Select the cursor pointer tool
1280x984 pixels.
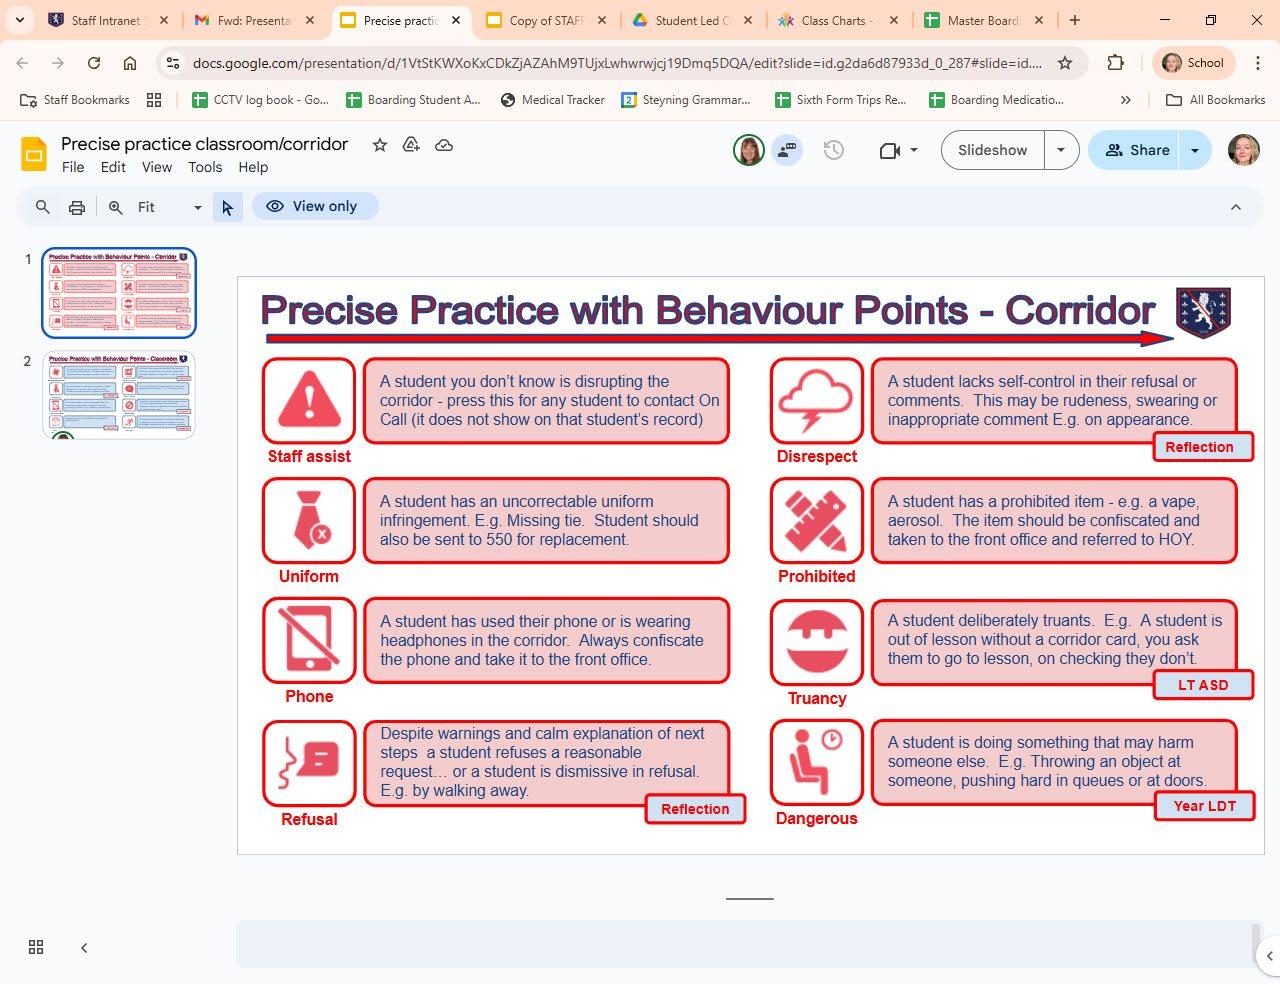[x=228, y=207]
